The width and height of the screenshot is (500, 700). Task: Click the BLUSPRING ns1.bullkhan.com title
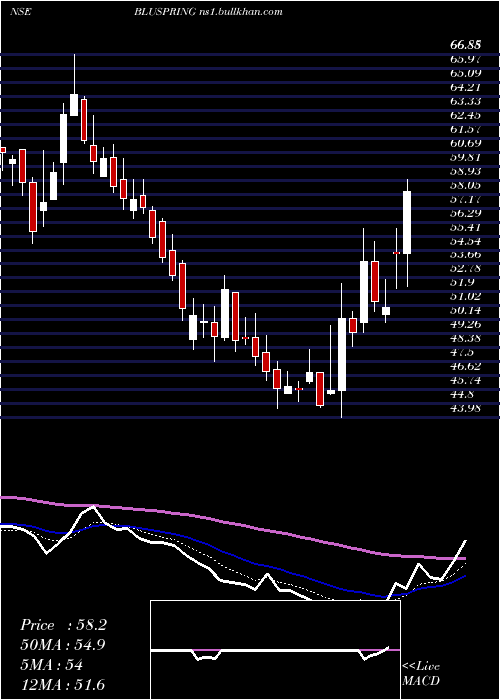click(x=208, y=12)
